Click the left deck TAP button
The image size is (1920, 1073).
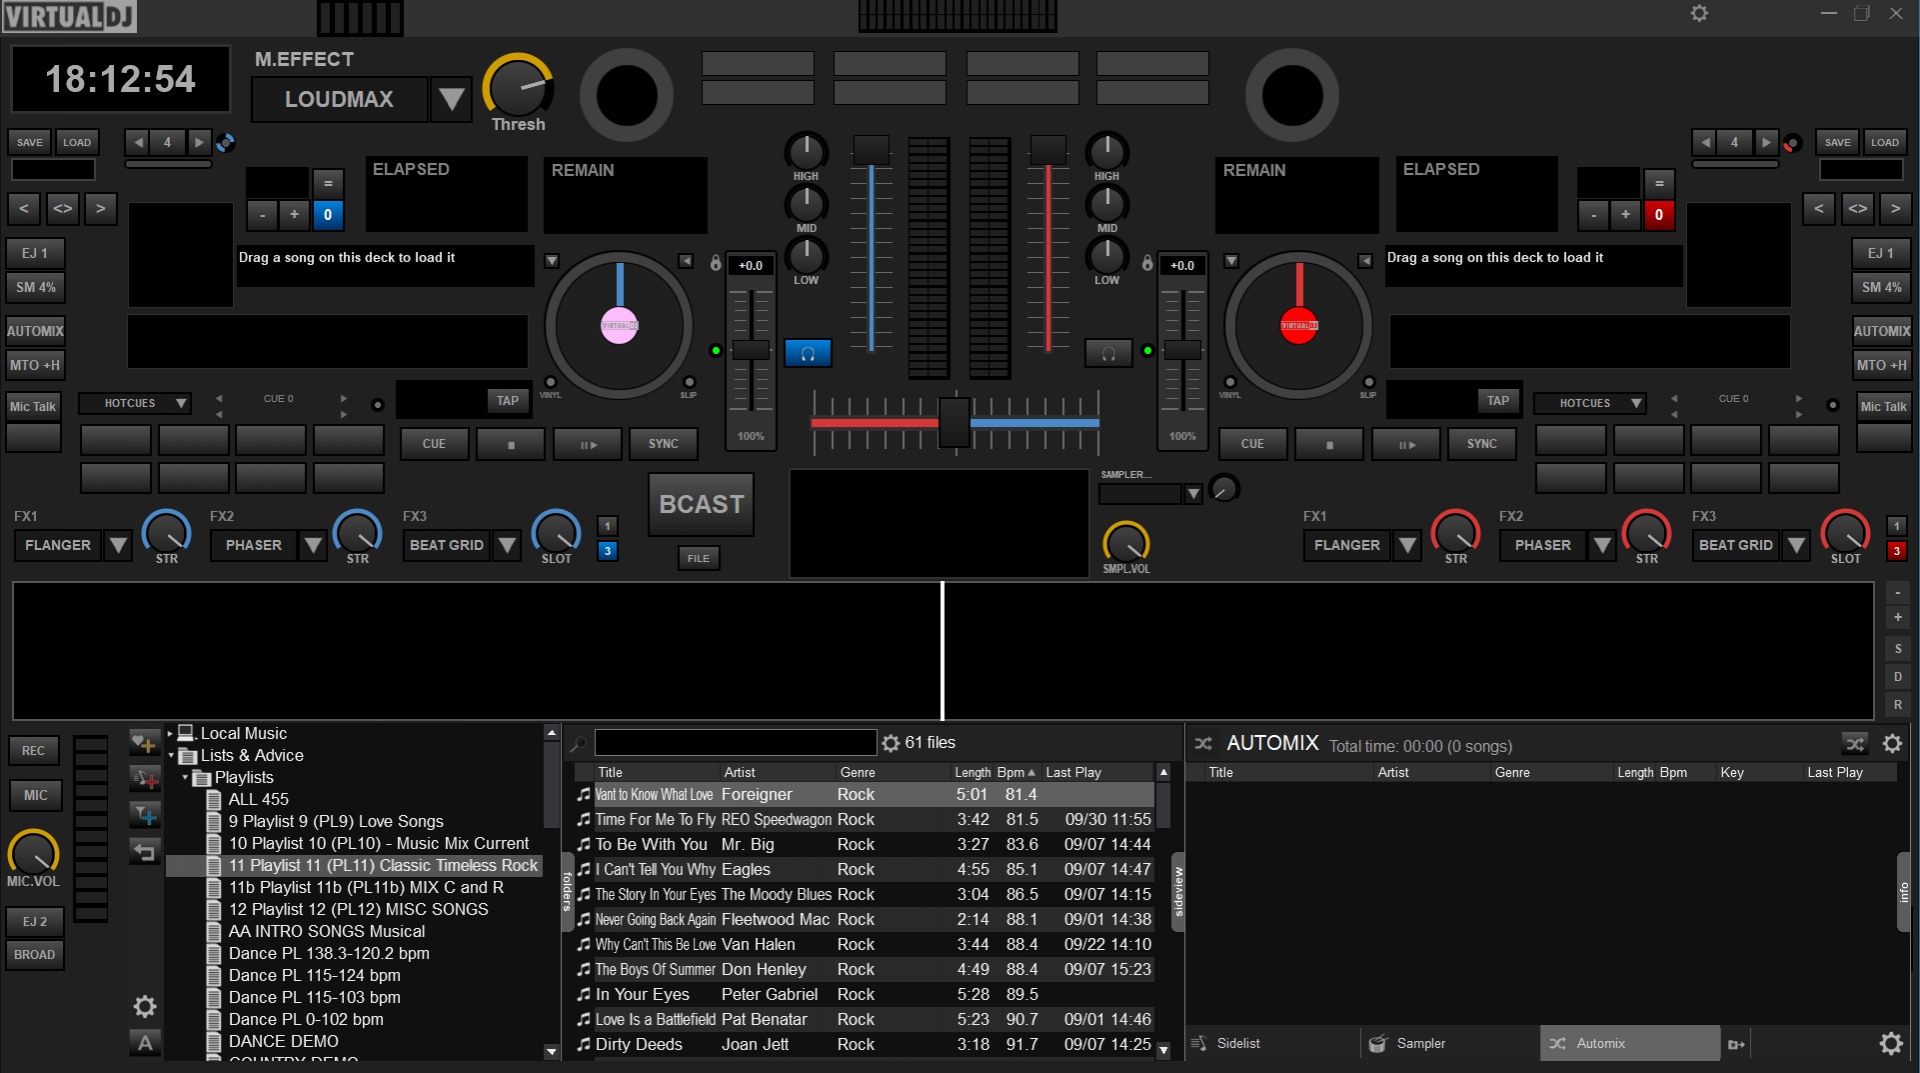click(508, 401)
